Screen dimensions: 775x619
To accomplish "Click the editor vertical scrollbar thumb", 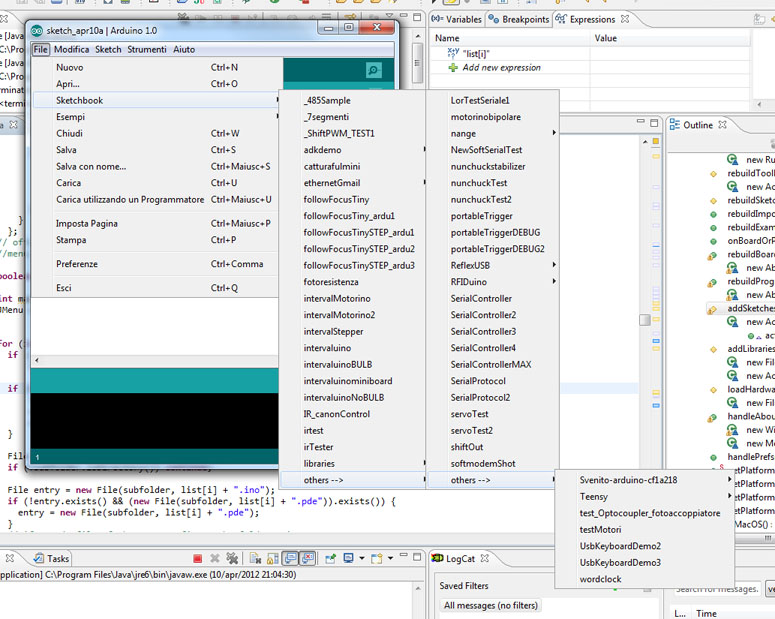I will [x=645, y=320].
